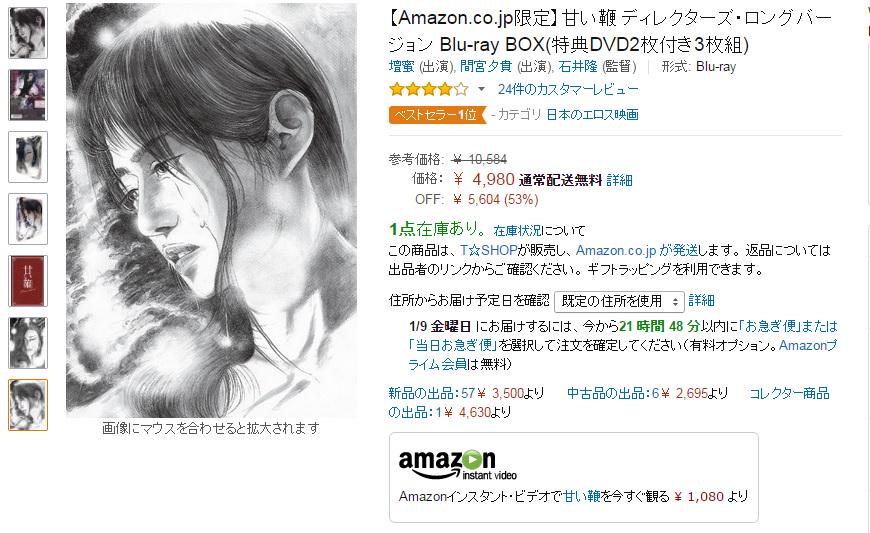This screenshot has height=533, width=870.
Task: Select the first product thumbnail image
Action: pos(28,33)
